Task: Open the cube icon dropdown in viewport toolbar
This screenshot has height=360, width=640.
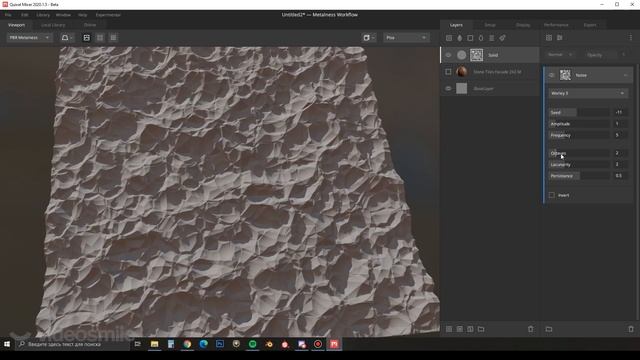Action: click(369, 38)
